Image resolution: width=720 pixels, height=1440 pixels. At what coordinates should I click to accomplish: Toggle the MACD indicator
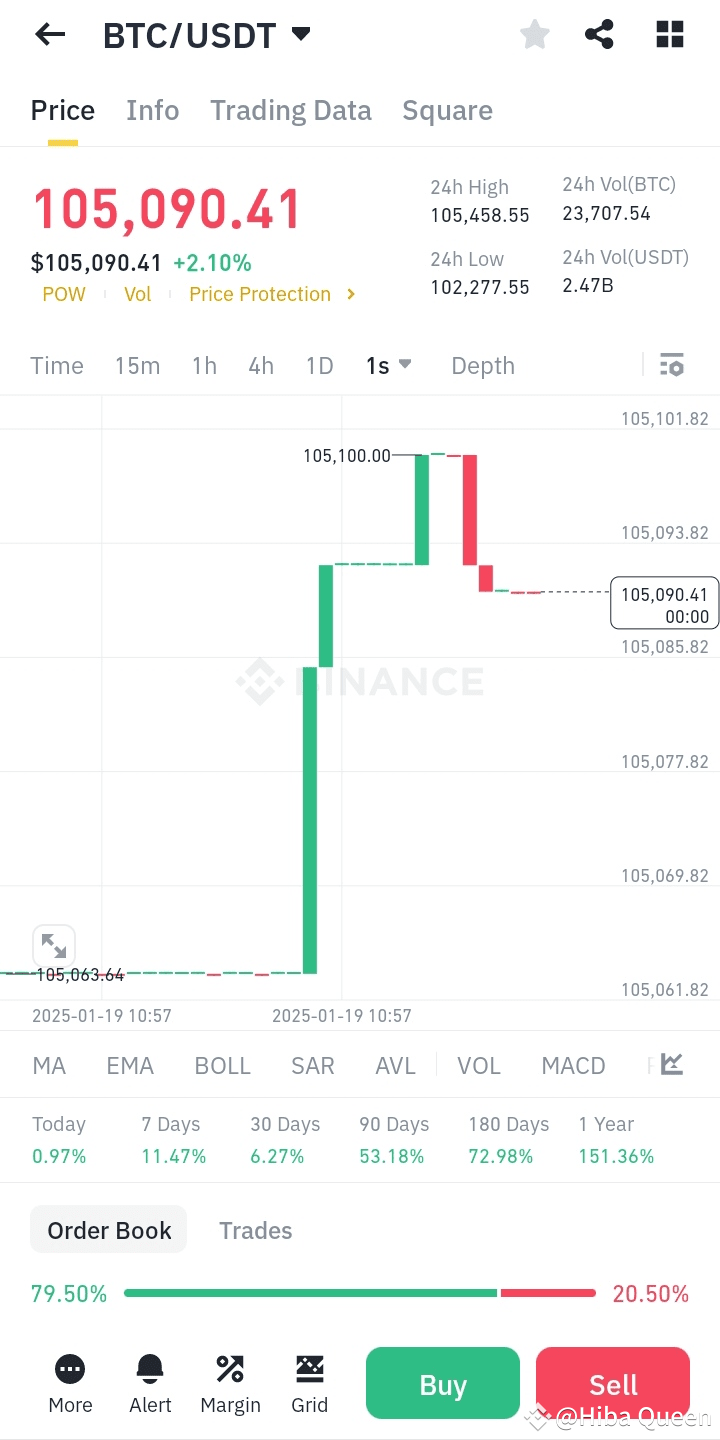tap(573, 1066)
